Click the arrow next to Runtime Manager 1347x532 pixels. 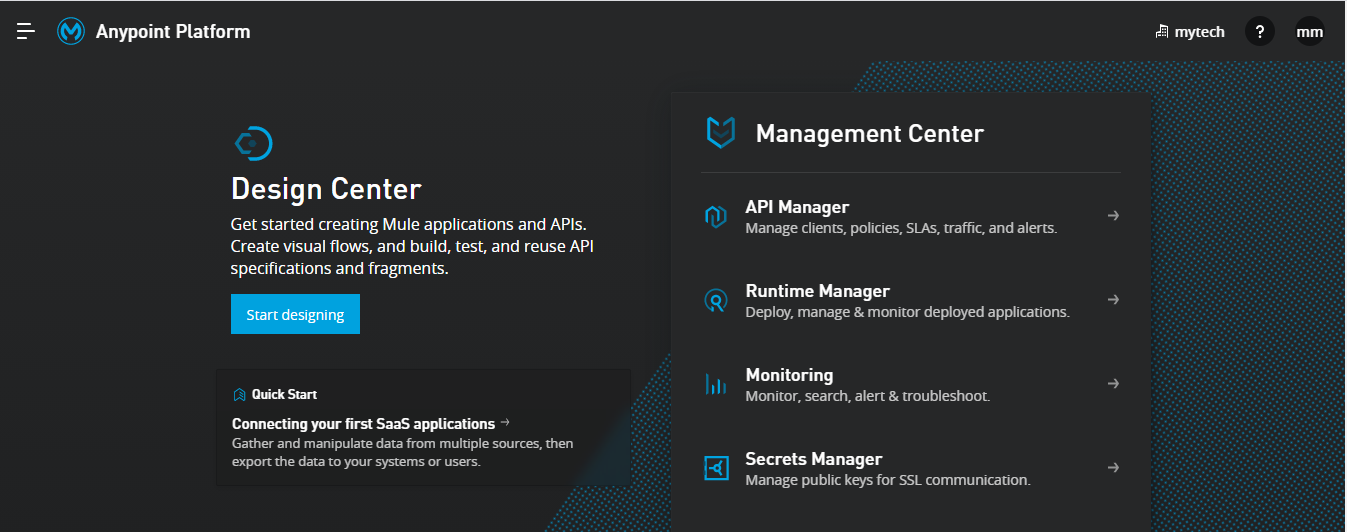[x=1113, y=300]
